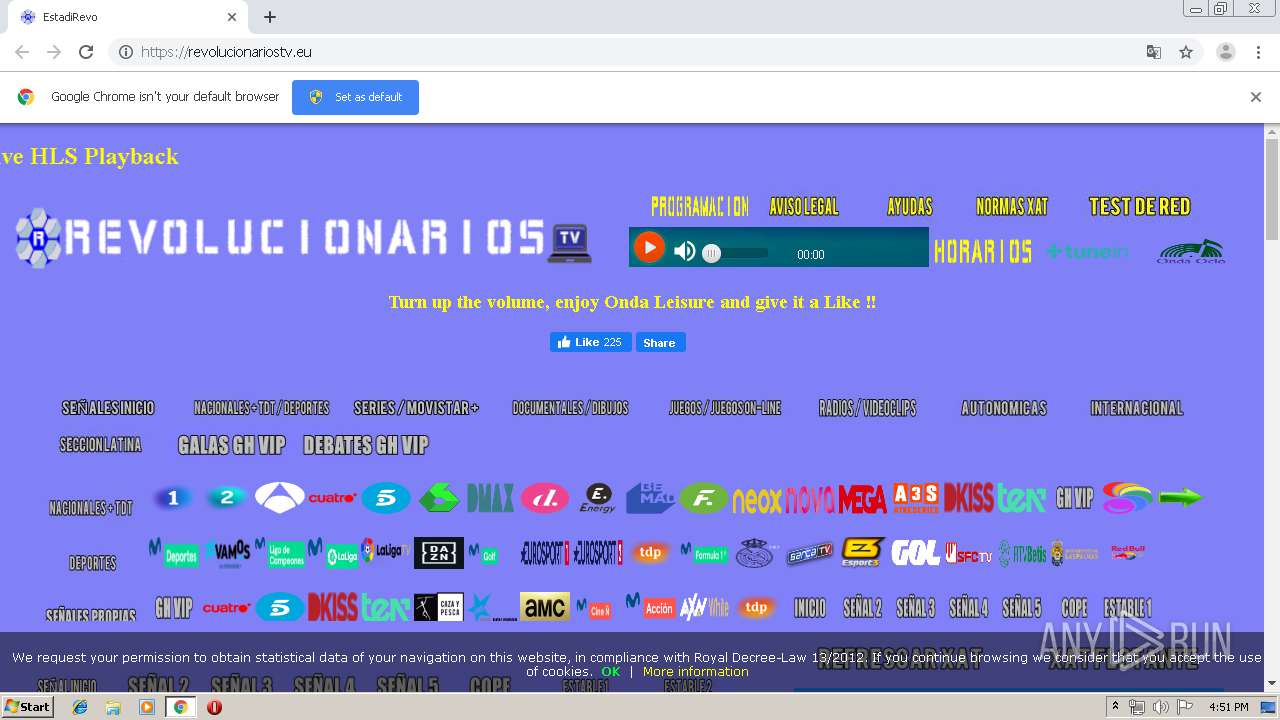Image resolution: width=1280 pixels, height=720 pixels.
Task: Open Internet Explorer from taskbar
Action: pyautogui.click(x=80, y=707)
